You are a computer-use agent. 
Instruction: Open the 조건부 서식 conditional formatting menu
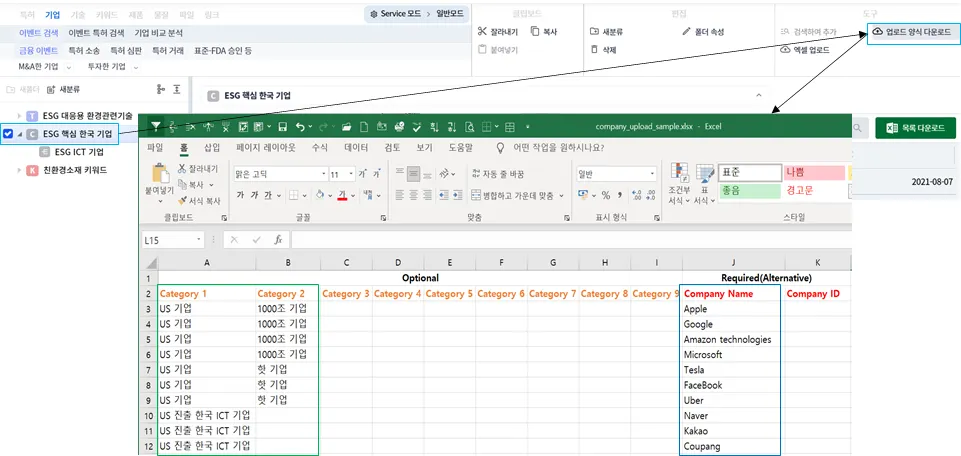pyautogui.click(x=678, y=183)
